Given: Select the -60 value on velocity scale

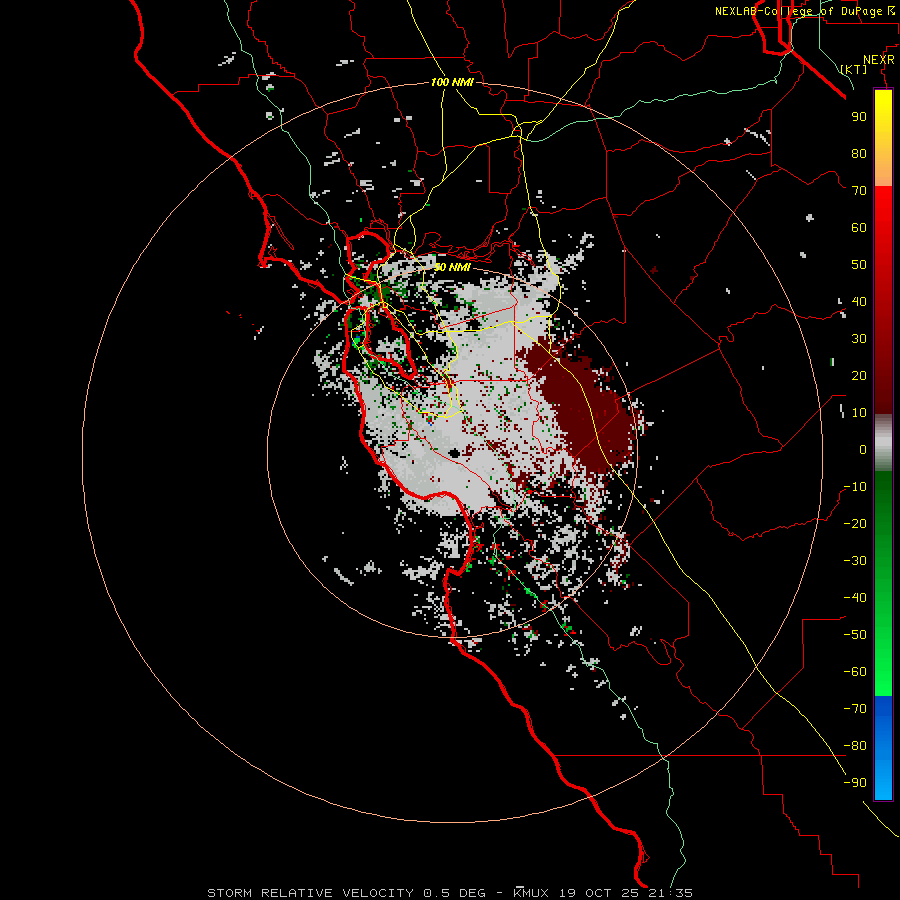Looking at the screenshot, I should pyautogui.click(x=855, y=672).
